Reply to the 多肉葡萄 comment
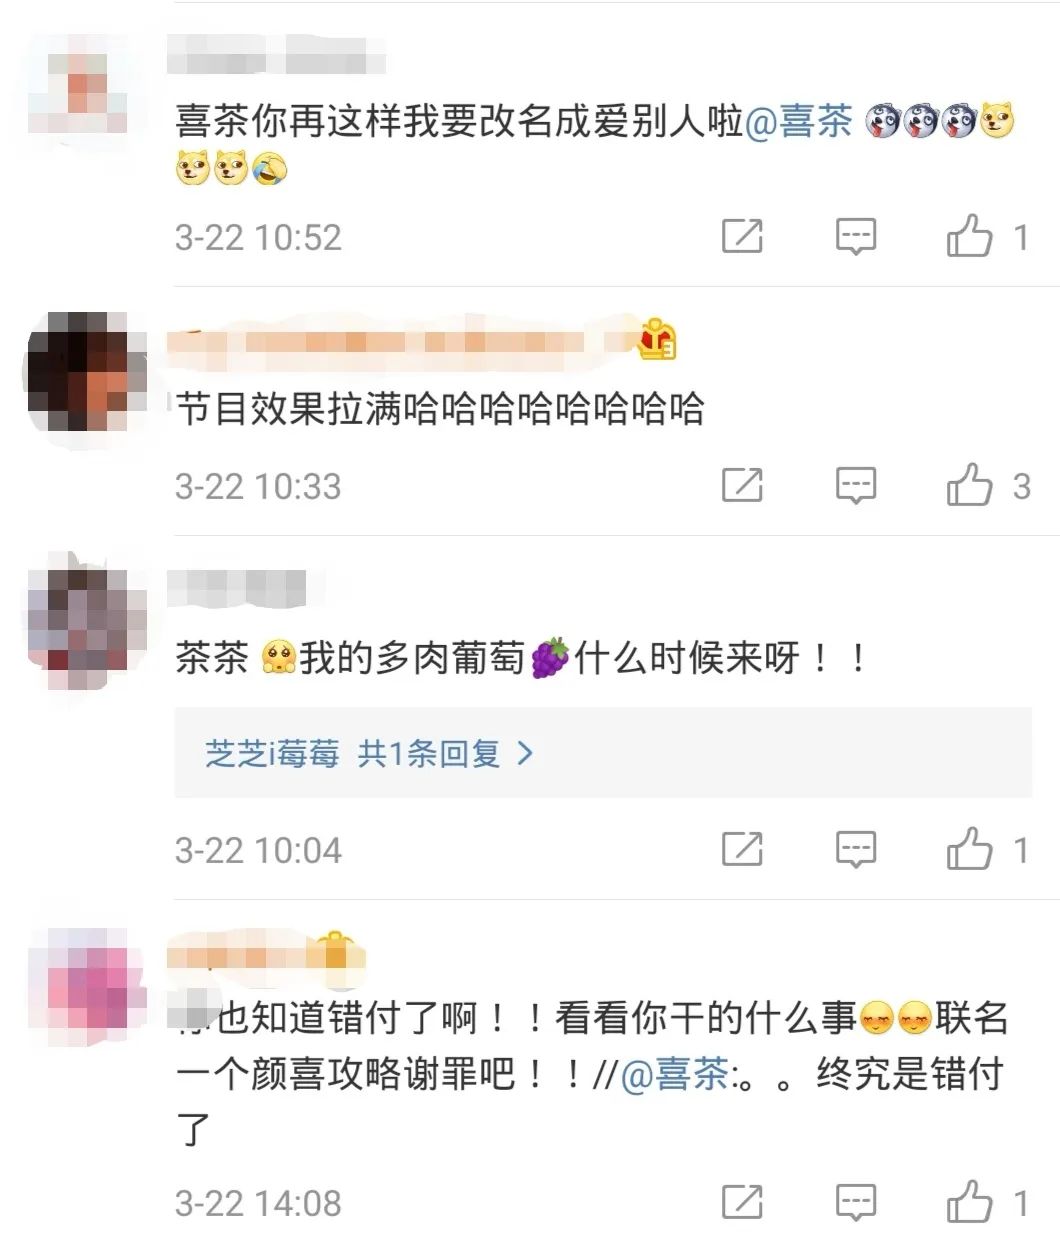1060x1242 pixels. tap(856, 850)
